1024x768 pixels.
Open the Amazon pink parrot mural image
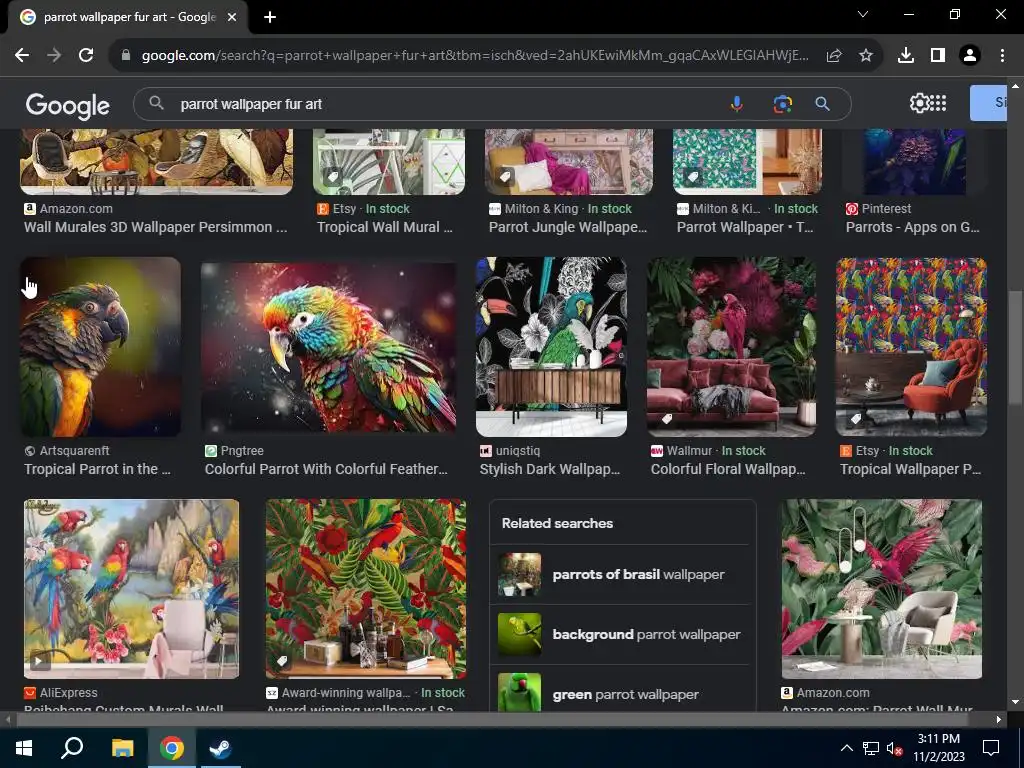[x=882, y=589]
